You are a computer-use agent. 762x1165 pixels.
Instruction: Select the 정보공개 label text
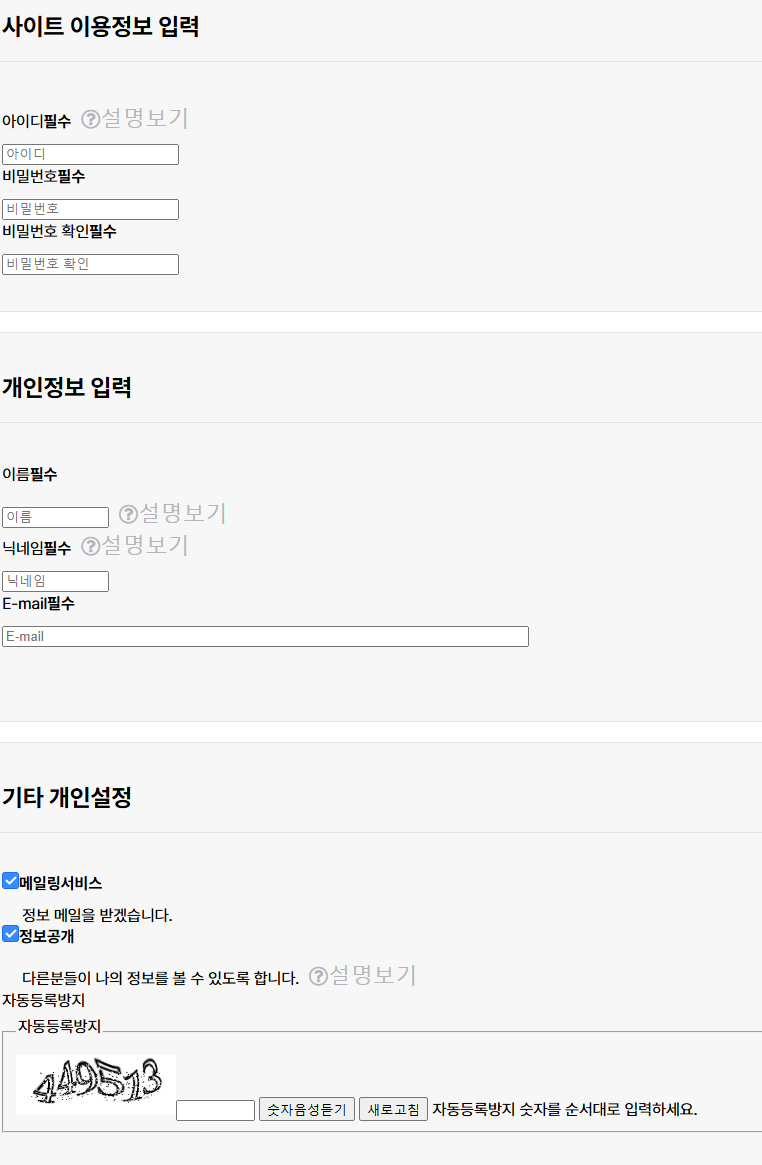coord(47,936)
